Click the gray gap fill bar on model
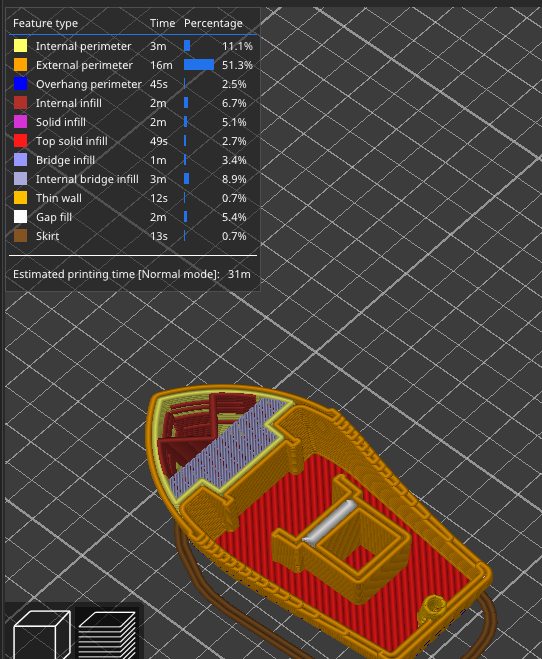Image resolution: width=542 pixels, height=659 pixels. 330,521
